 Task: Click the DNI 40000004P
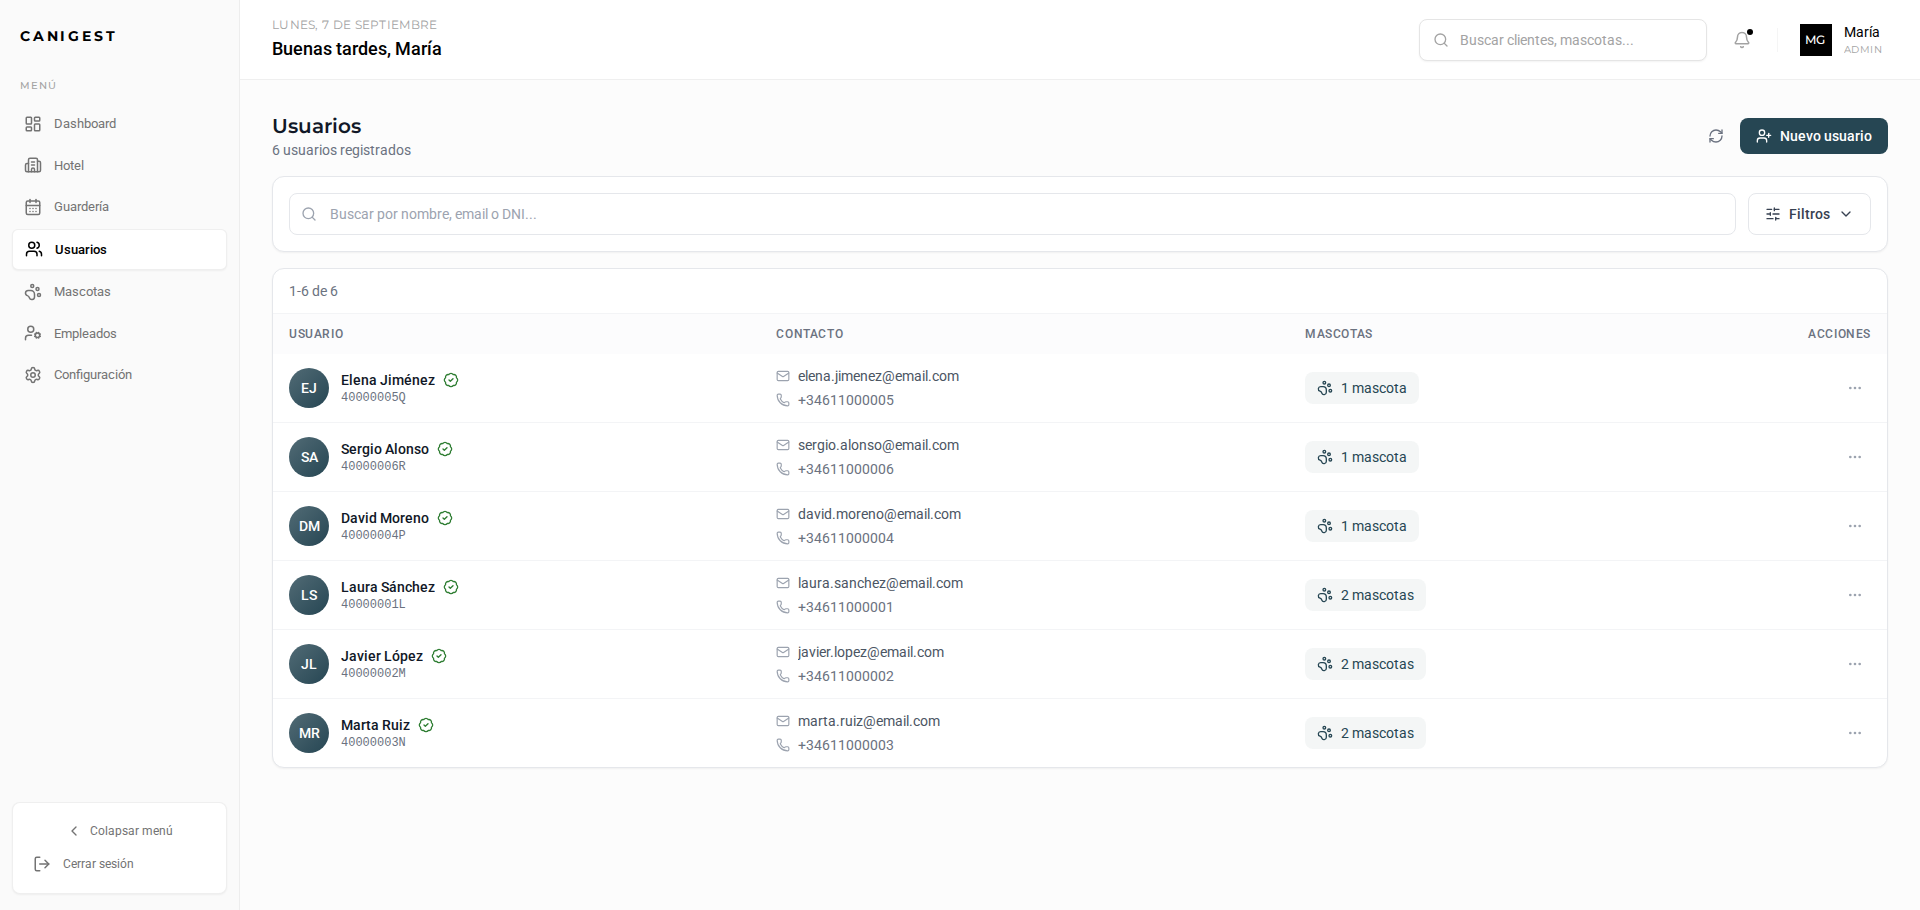(373, 535)
